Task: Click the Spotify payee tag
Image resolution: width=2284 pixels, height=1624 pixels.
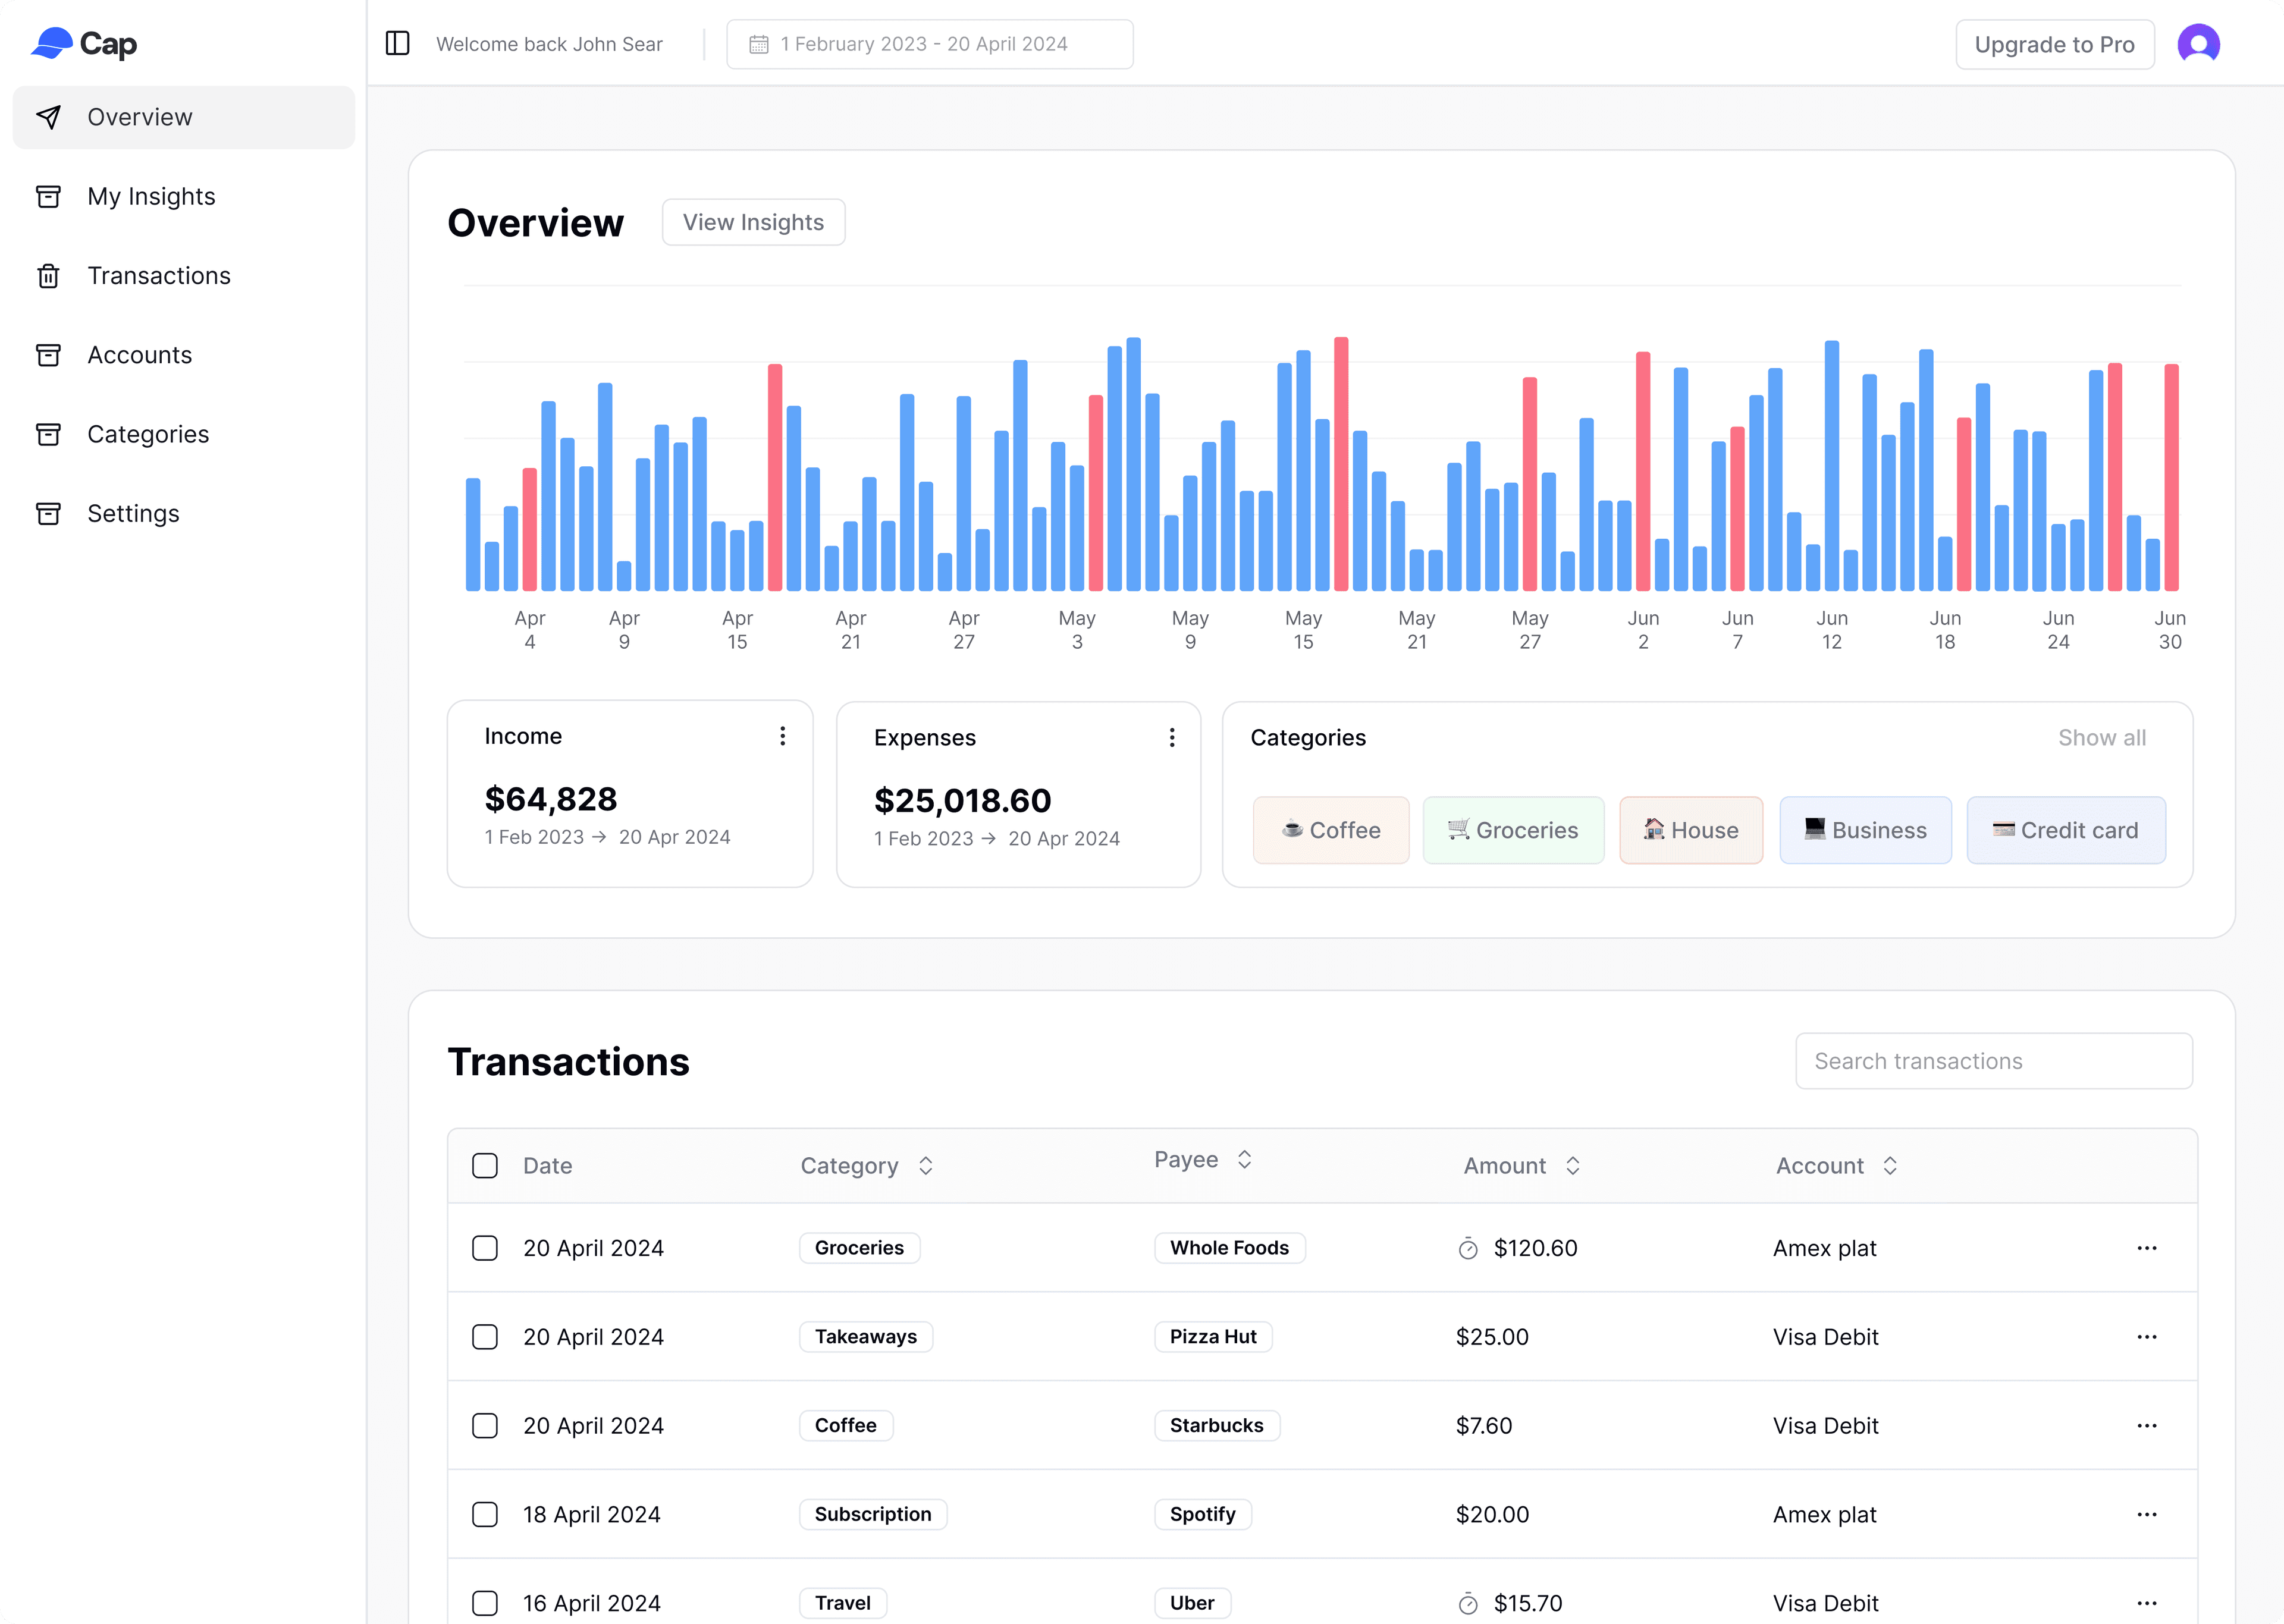Action: pyautogui.click(x=1202, y=1514)
